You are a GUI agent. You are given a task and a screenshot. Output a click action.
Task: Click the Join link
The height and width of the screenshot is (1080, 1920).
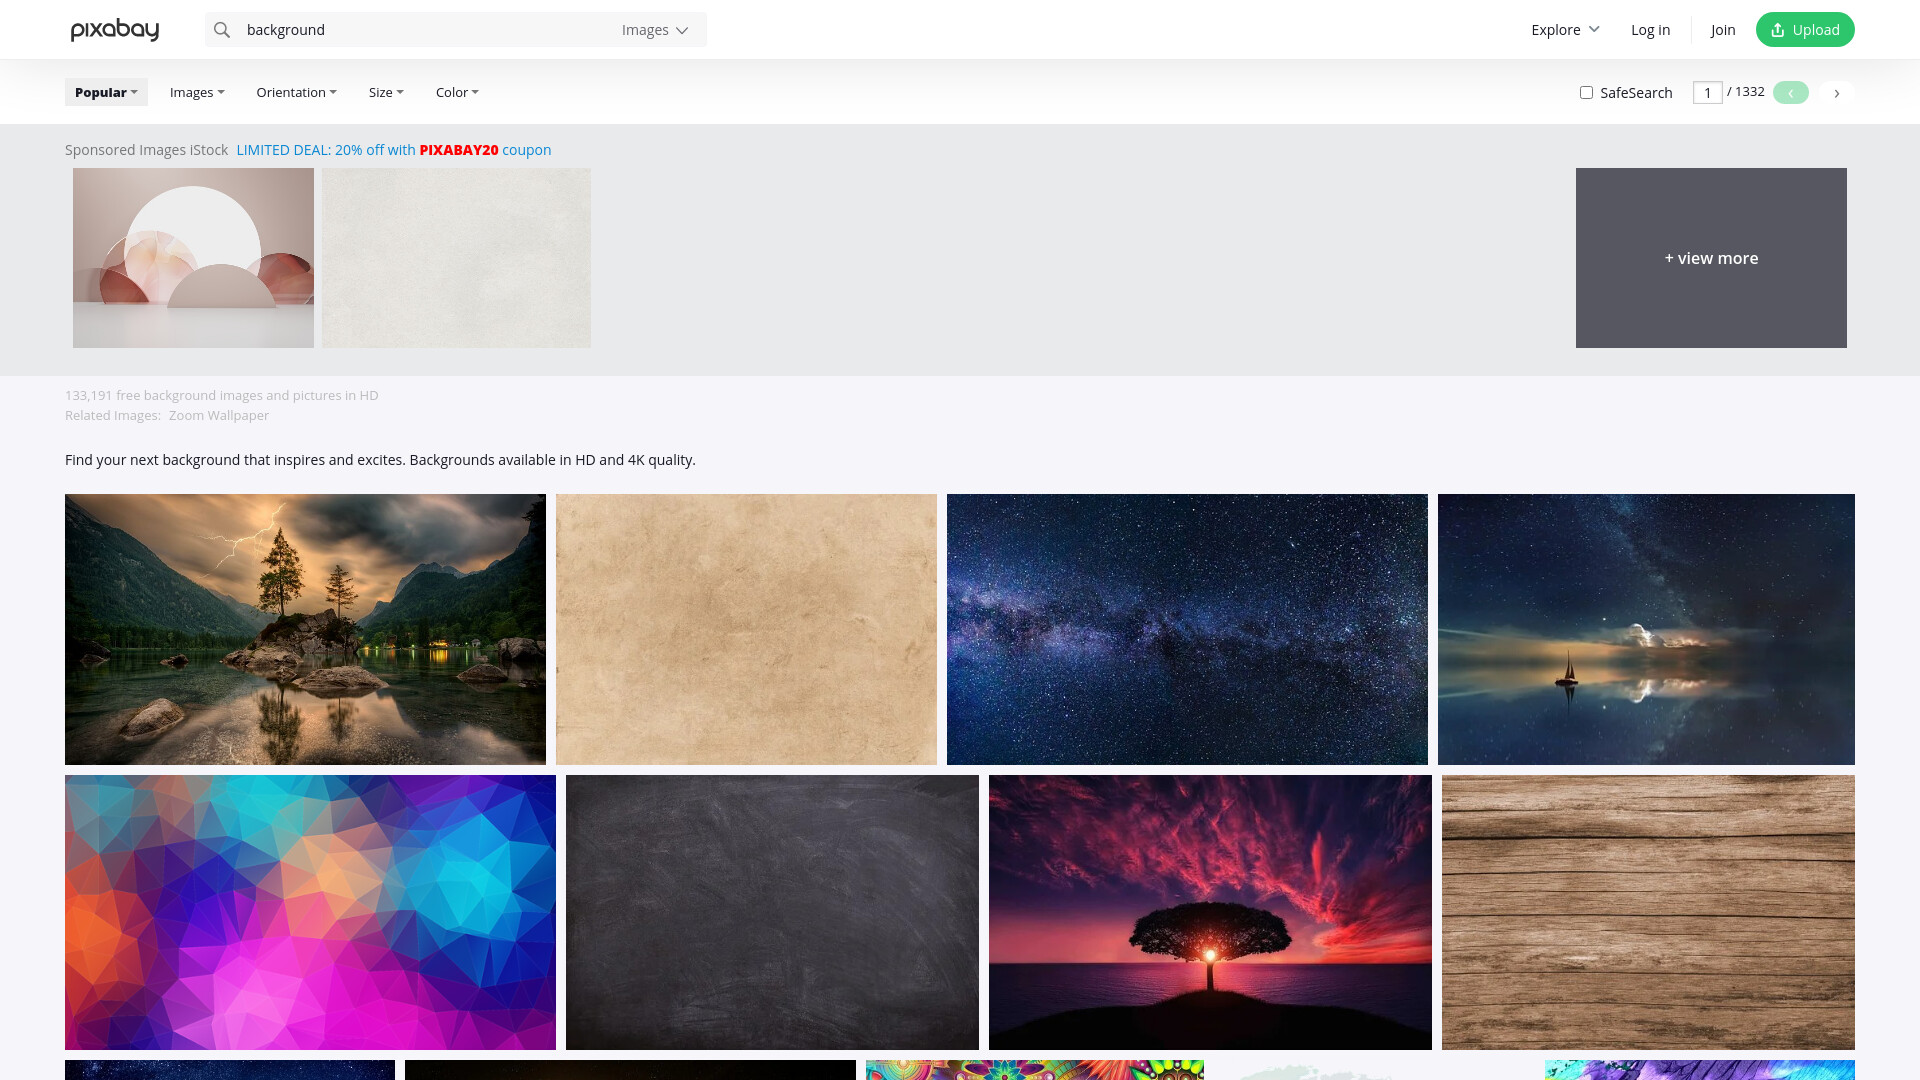coord(1723,30)
